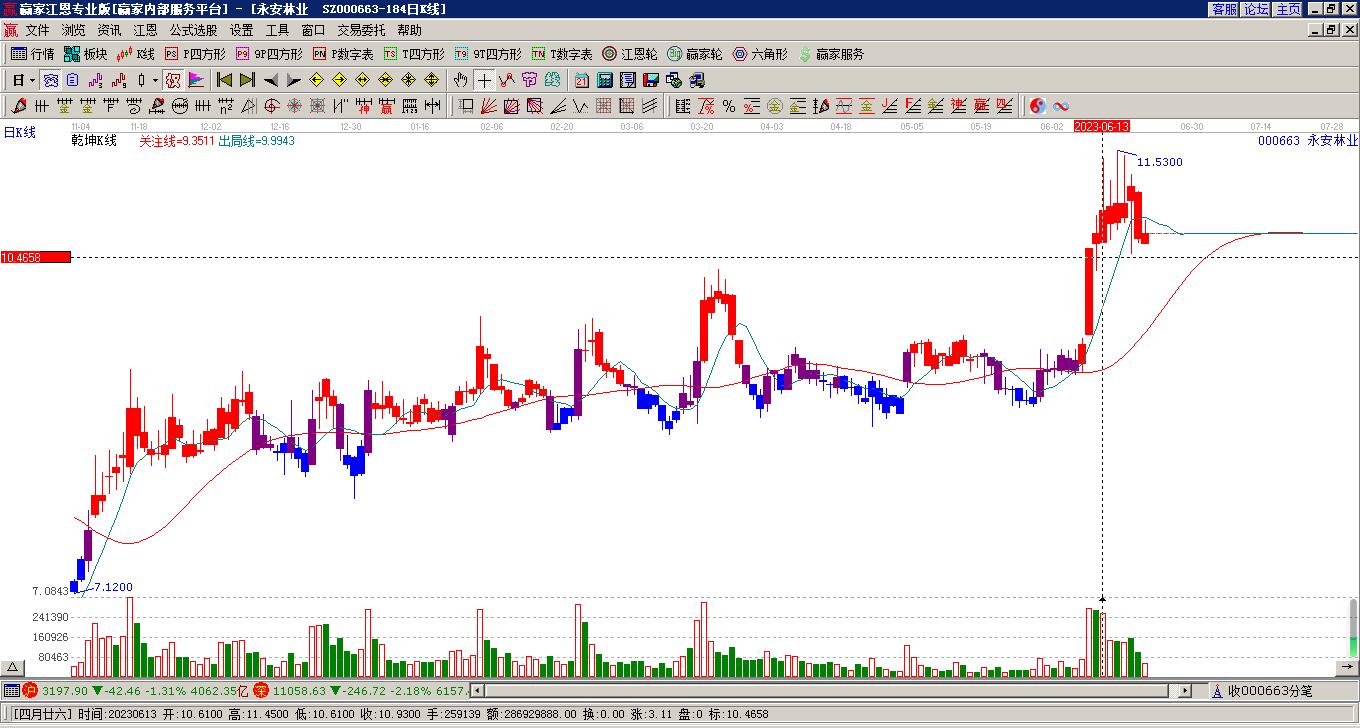Viewport: 1360px width, 728px height.
Task: Open the 文件 menu
Action: click(x=37, y=31)
